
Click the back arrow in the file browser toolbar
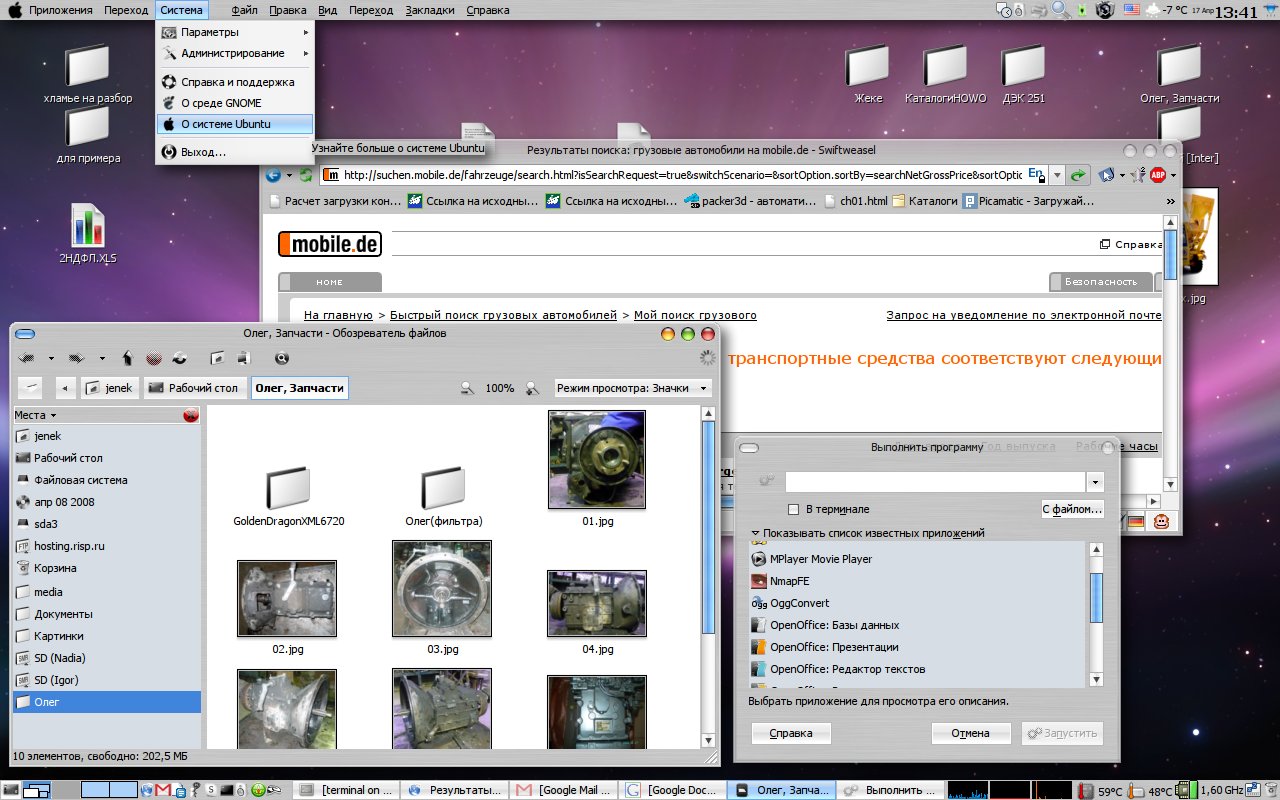click(27, 357)
